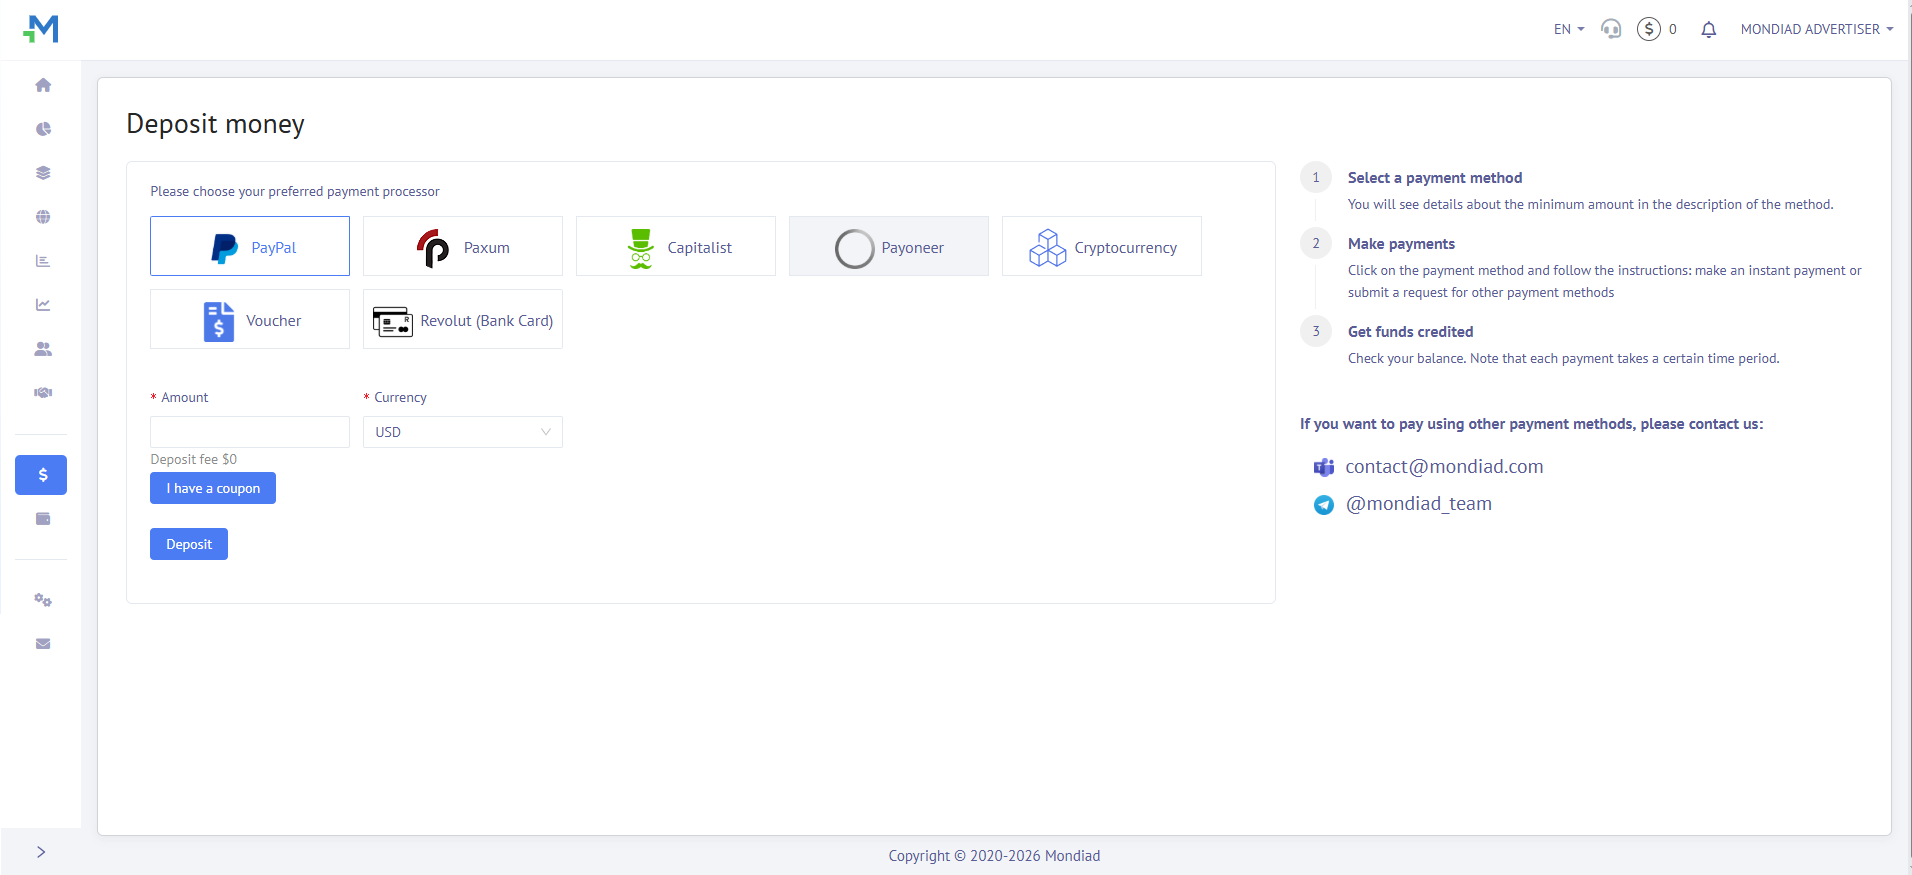The width and height of the screenshot is (1912, 875).
Task: Select the dollar deposit sidebar icon
Action: (41, 475)
